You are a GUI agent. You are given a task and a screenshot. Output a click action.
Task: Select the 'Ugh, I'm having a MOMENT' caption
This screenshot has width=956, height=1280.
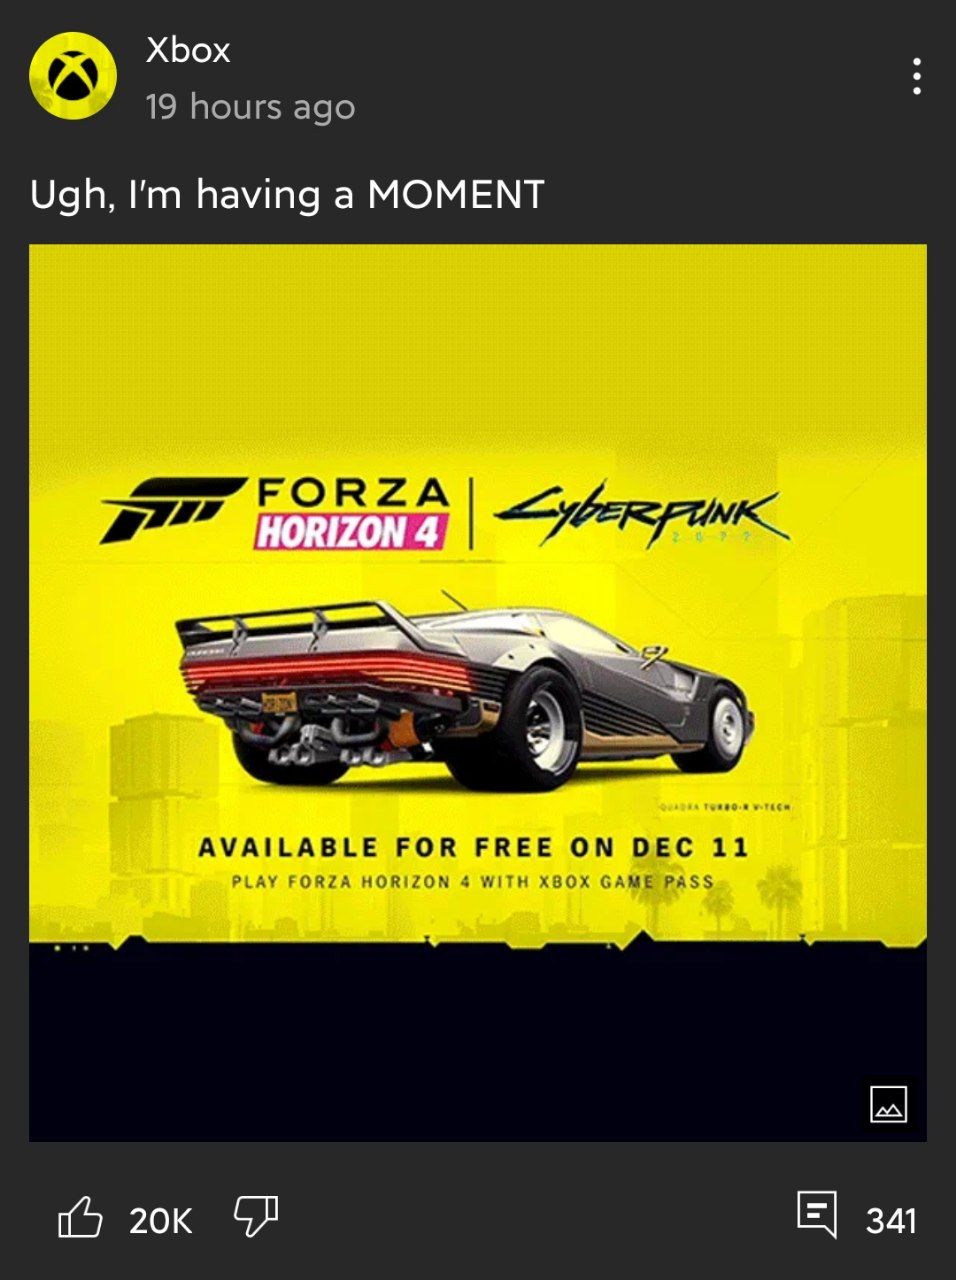[x=287, y=195]
